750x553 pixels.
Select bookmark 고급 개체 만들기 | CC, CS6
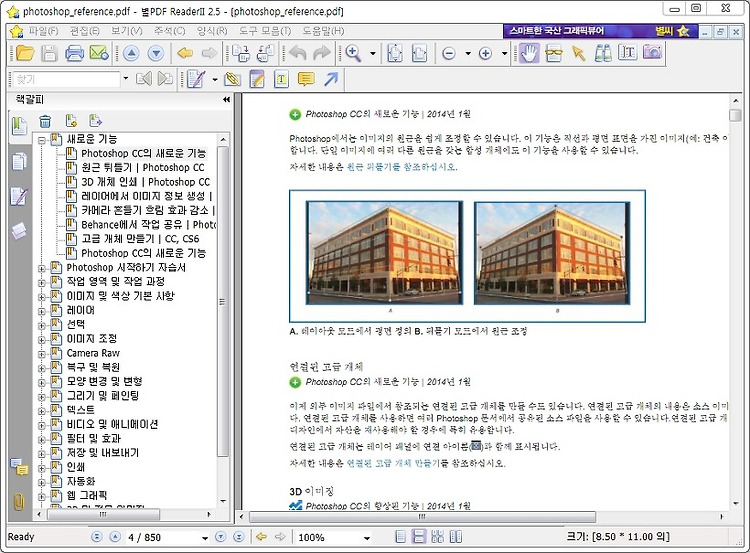pyautogui.click(x=140, y=239)
